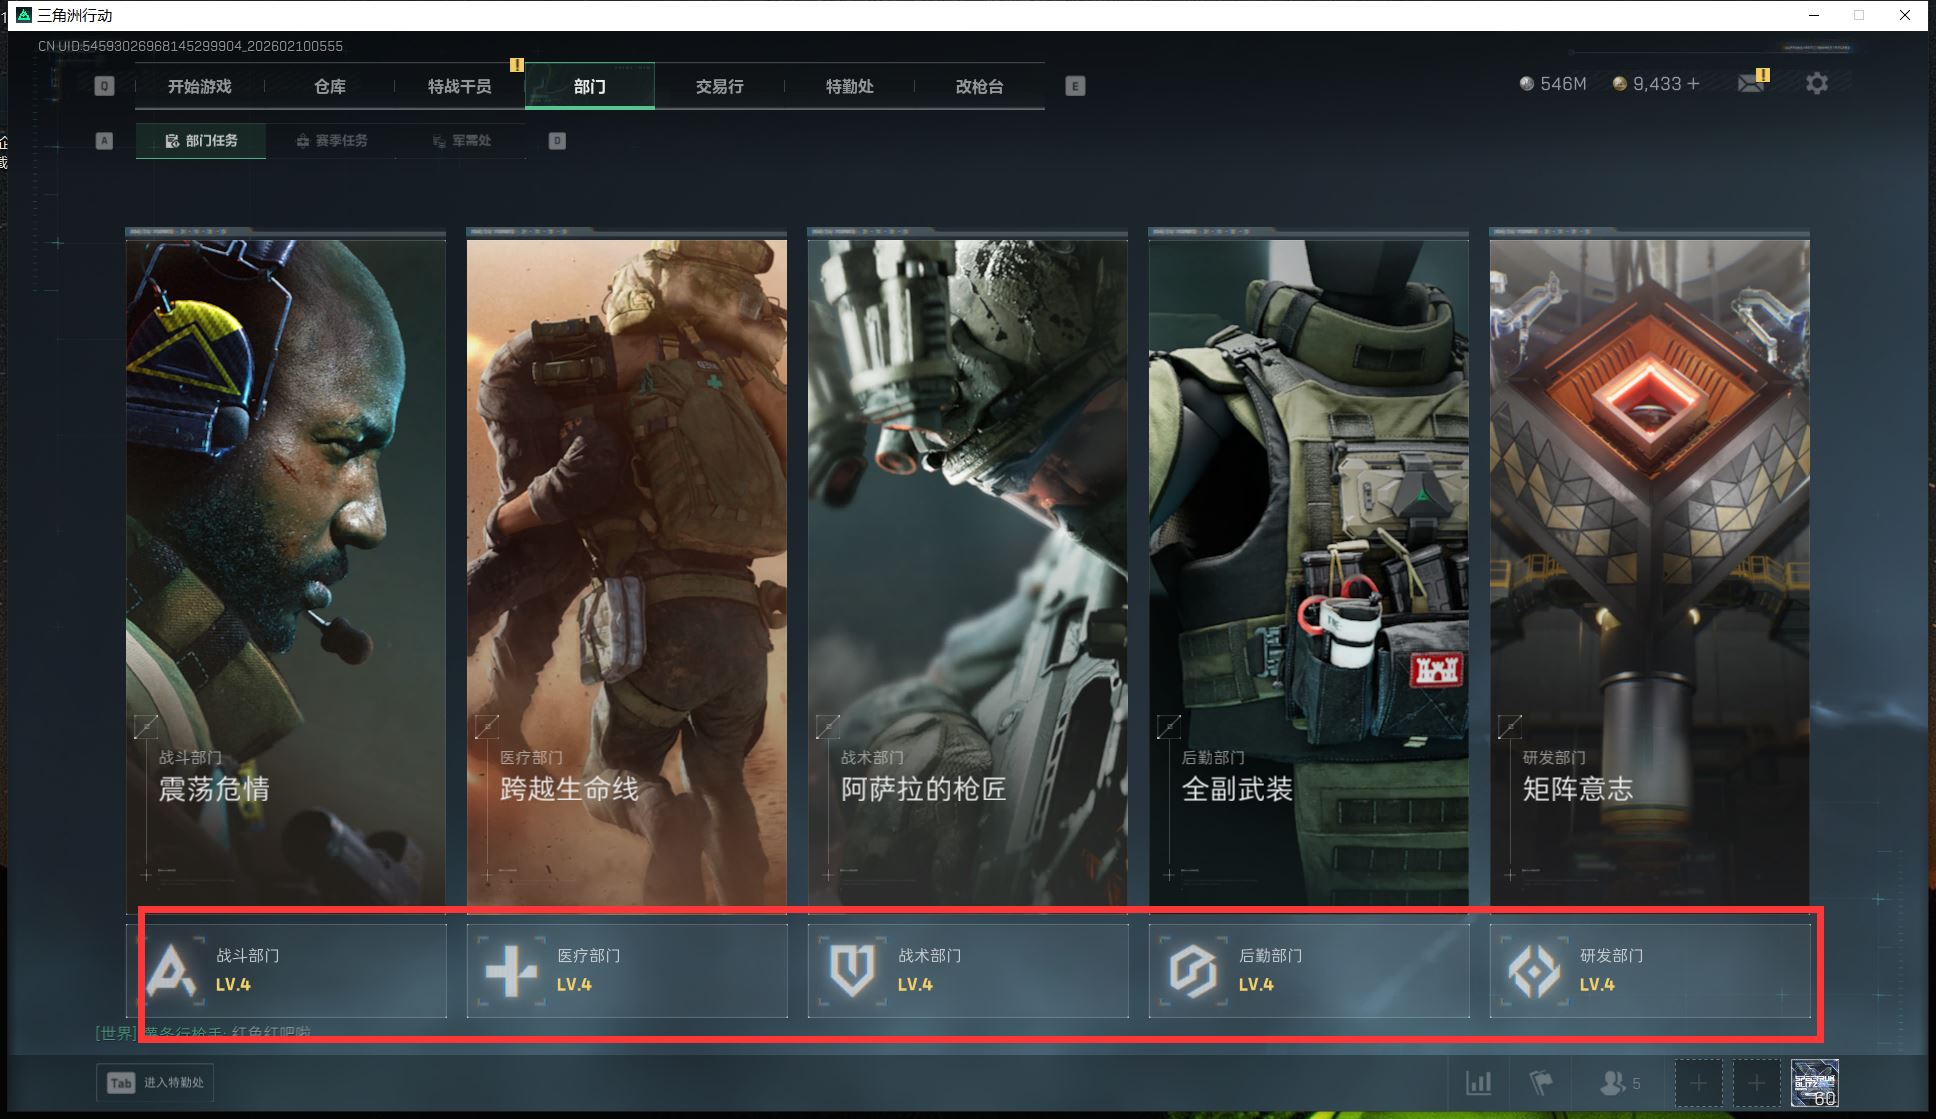The image size is (1936, 1119).
Task: Select the 赛季任务 sub-tab
Action: point(332,141)
